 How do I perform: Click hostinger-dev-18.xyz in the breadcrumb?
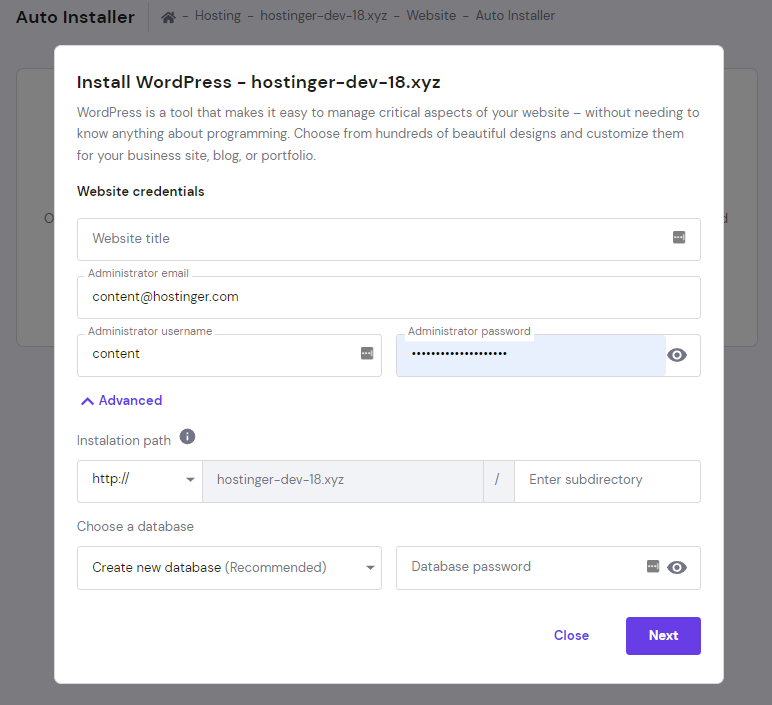pos(324,16)
